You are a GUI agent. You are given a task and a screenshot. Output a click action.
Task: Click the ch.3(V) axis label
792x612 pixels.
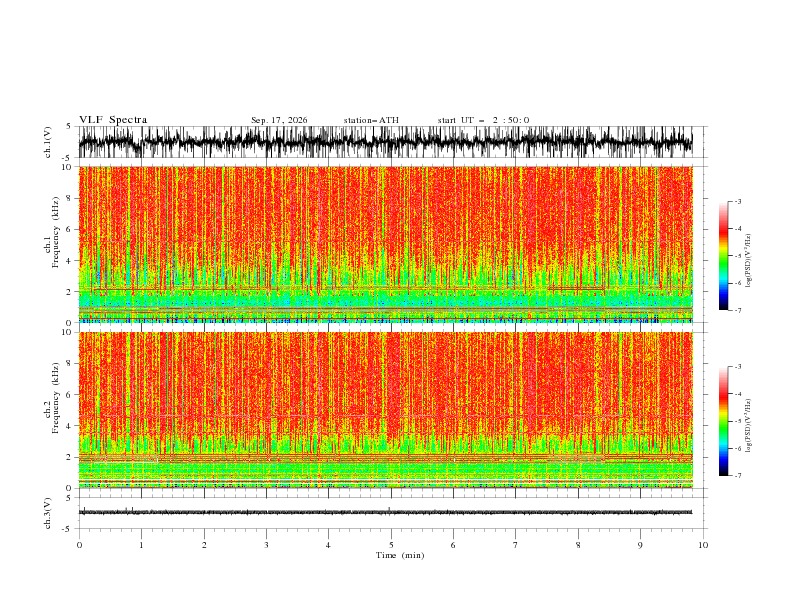click(x=48, y=514)
